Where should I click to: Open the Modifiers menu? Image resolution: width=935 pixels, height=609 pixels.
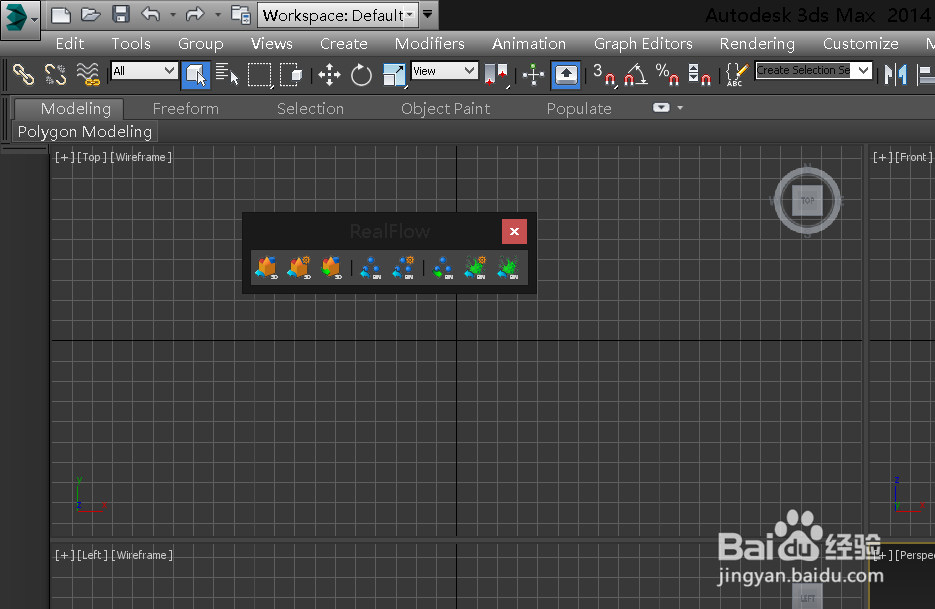click(x=429, y=44)
